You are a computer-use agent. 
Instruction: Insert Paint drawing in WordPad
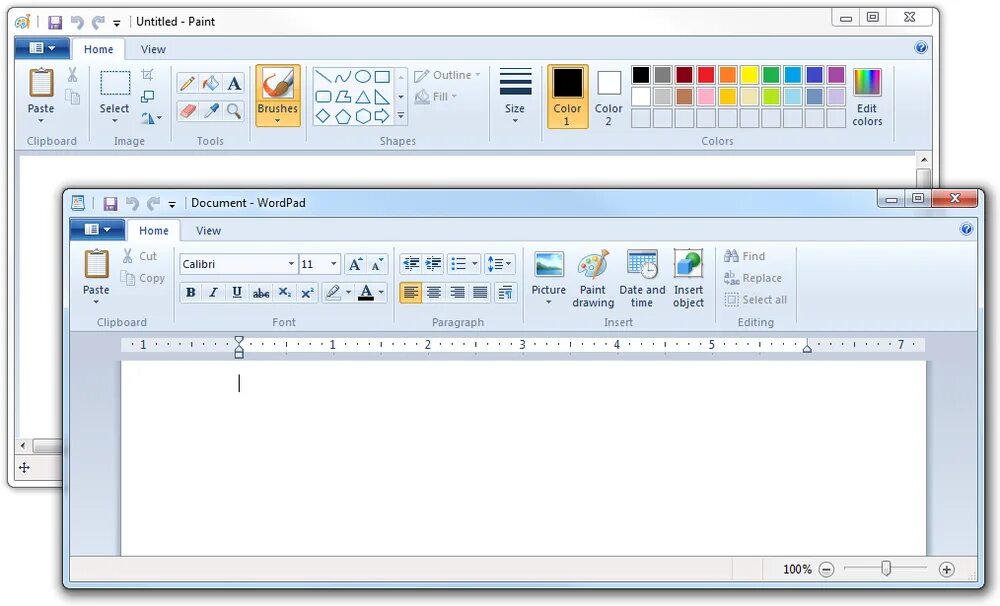click(x=593, y=279)
